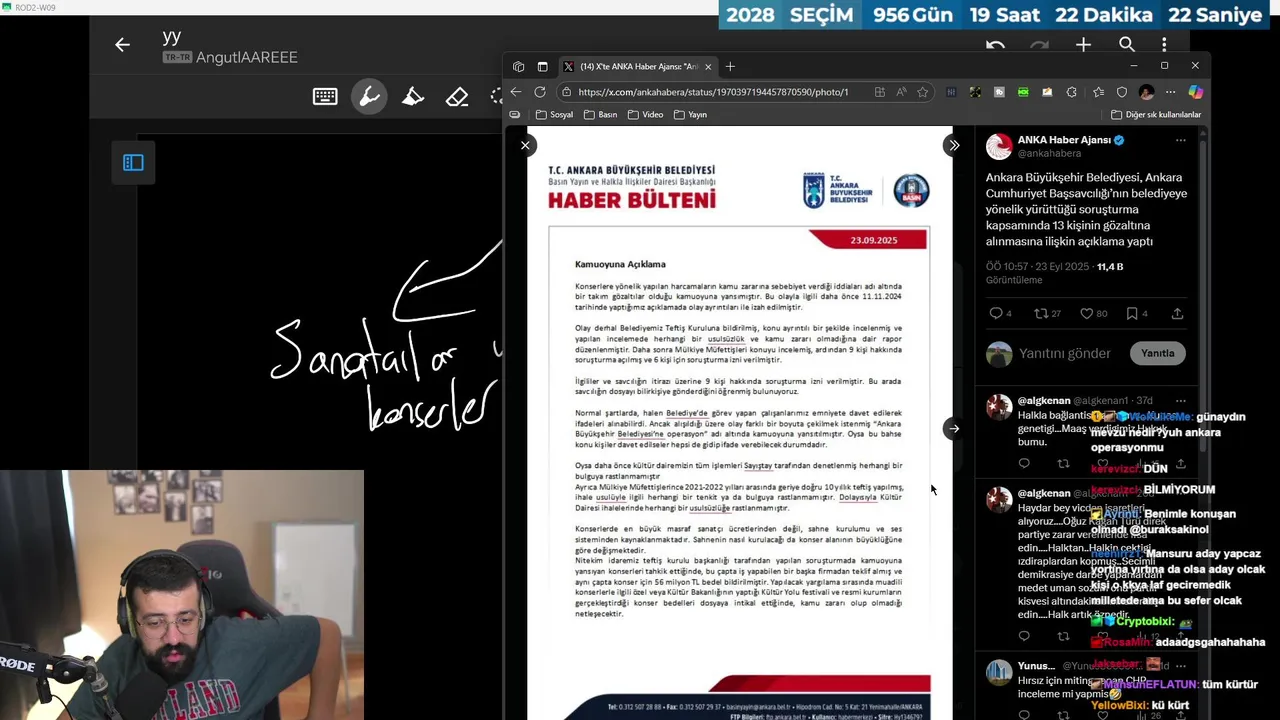This screenshot has height=720, width=1280.
Task: Add a new item in note app
Action: tap(1083, 45)
